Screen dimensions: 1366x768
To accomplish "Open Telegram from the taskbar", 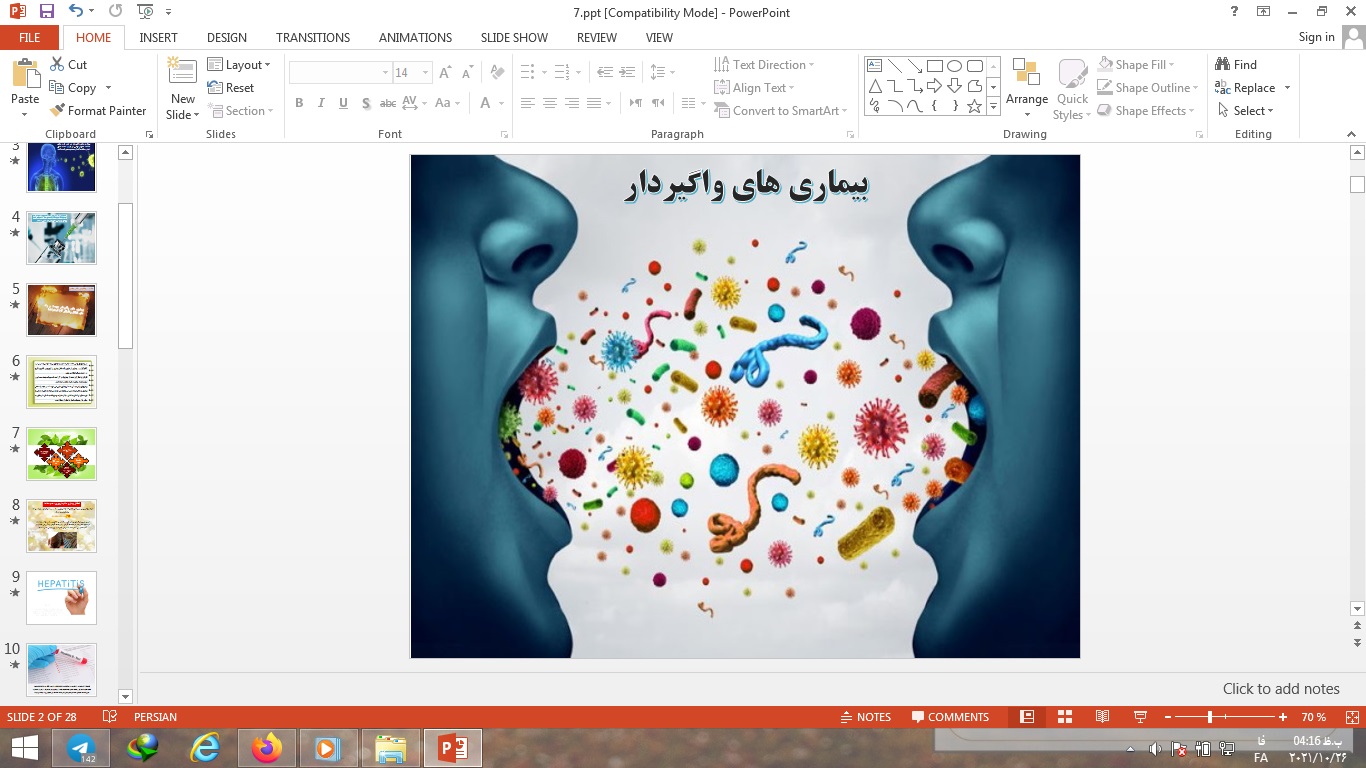I will 81,748.
